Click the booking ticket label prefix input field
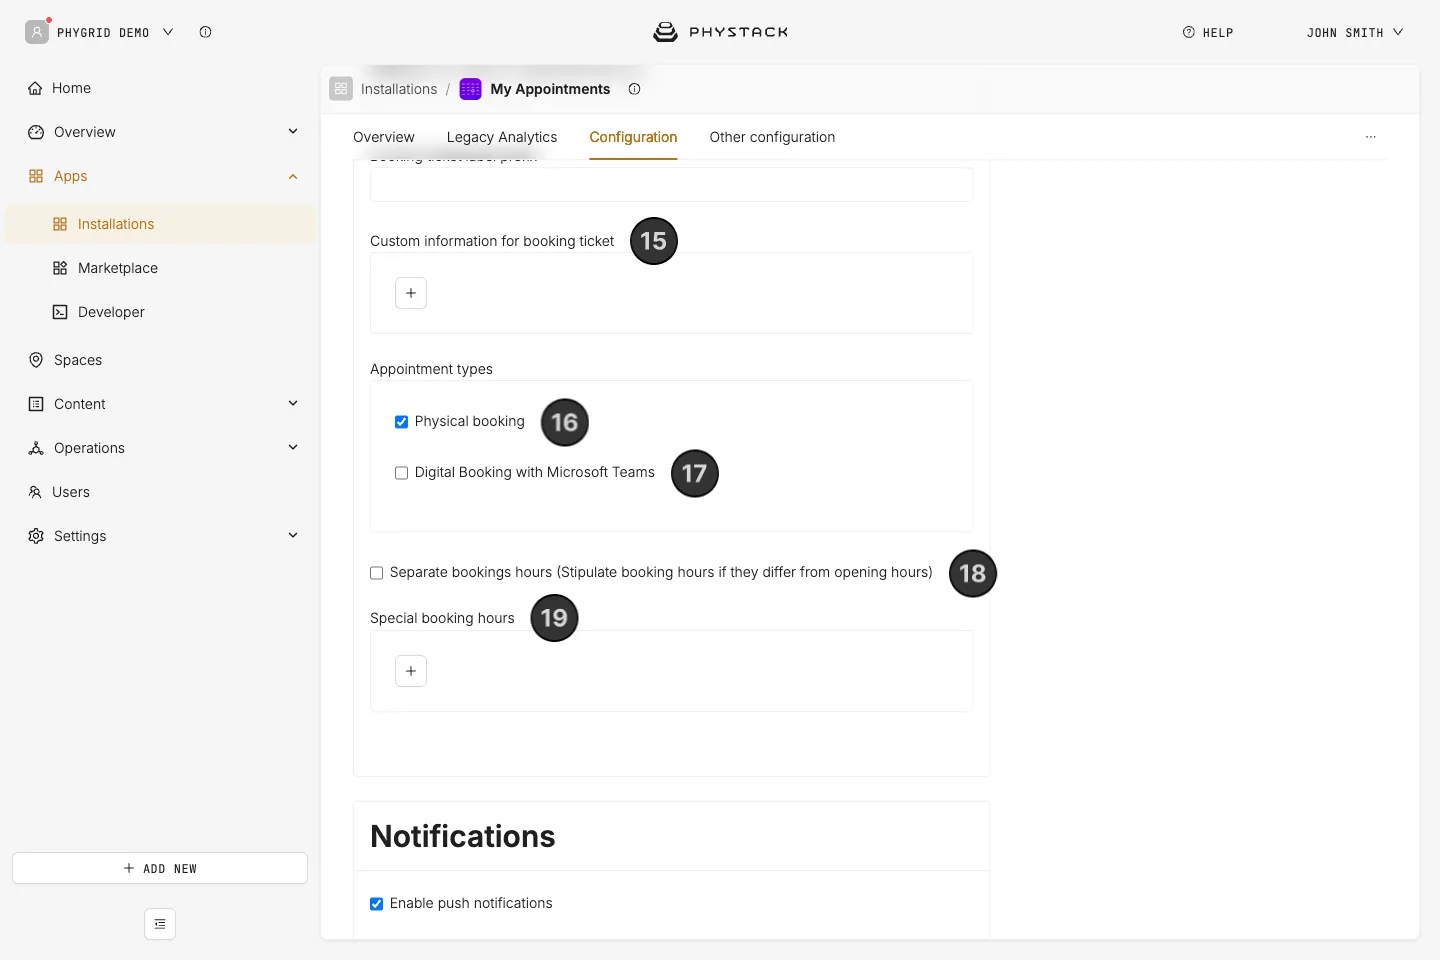Image resolution: width=1440 pixels, height=960 pixels. pos(671,184)
